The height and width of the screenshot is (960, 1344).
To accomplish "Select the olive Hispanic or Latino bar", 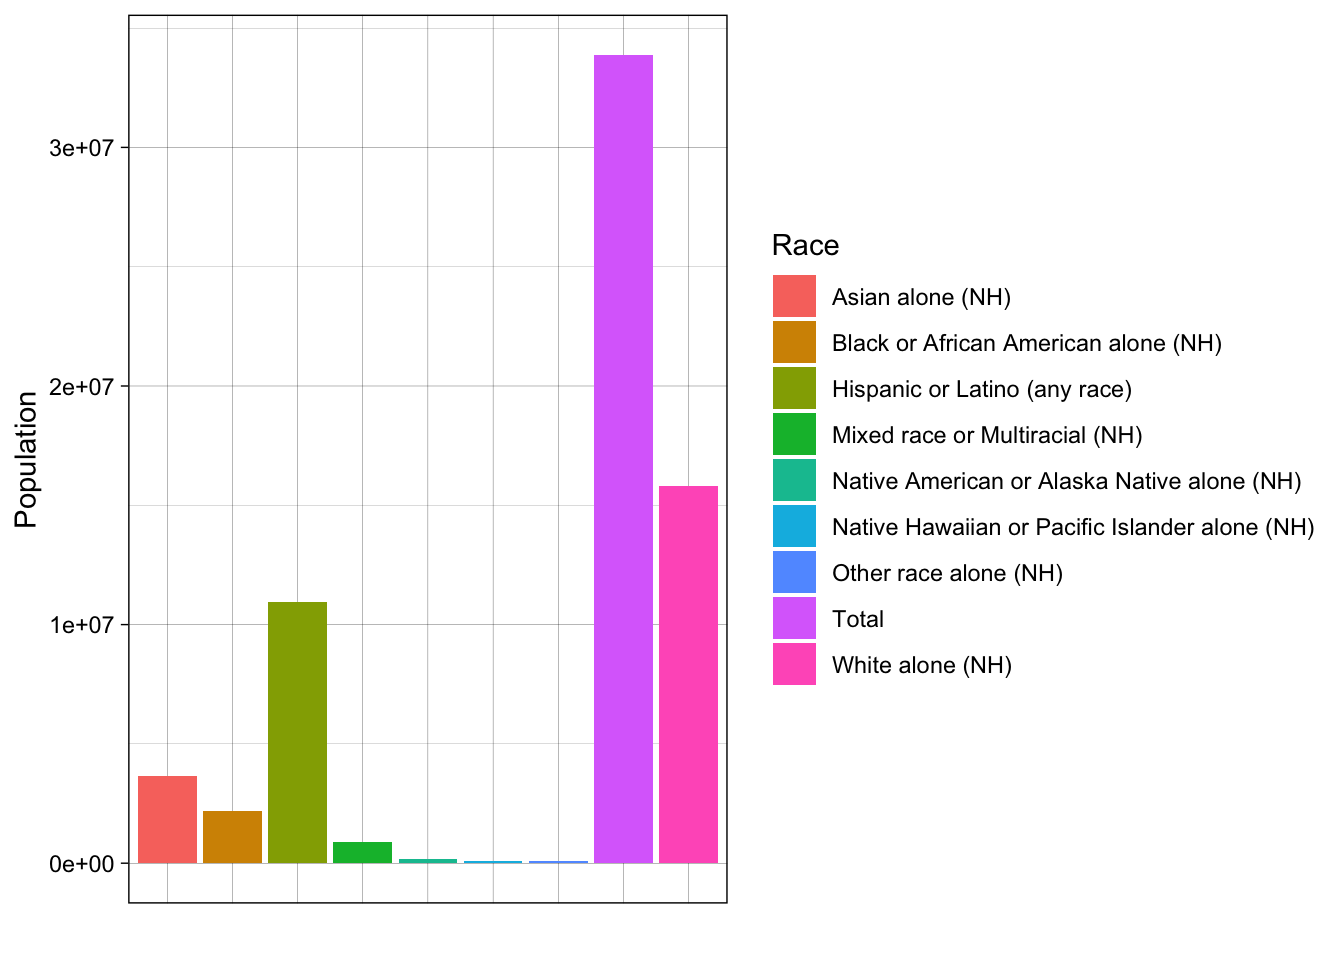I will point(297,732).
